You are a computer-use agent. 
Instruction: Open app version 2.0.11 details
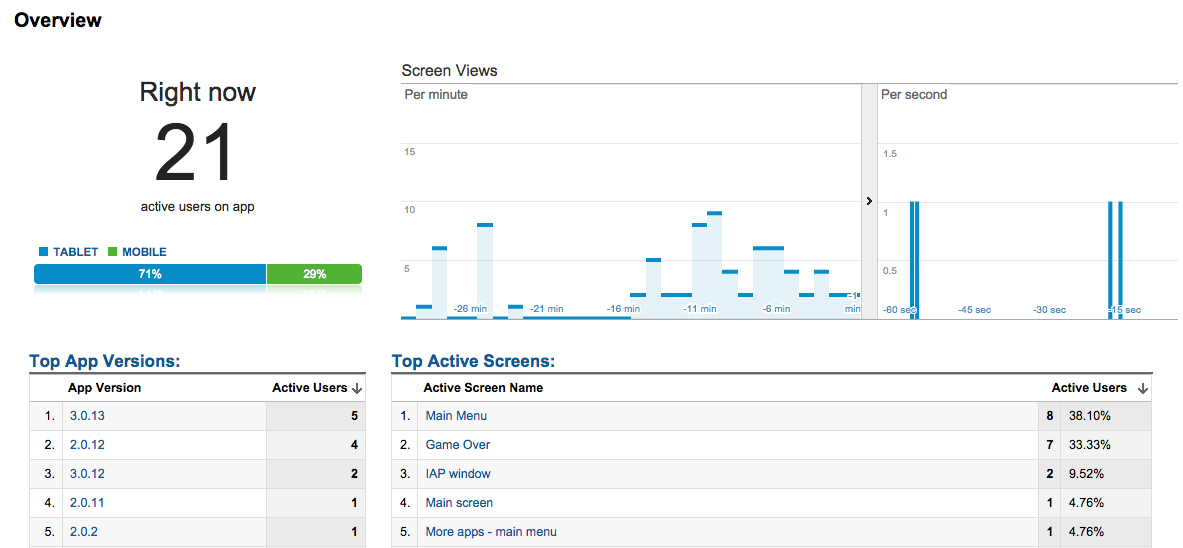87,503
